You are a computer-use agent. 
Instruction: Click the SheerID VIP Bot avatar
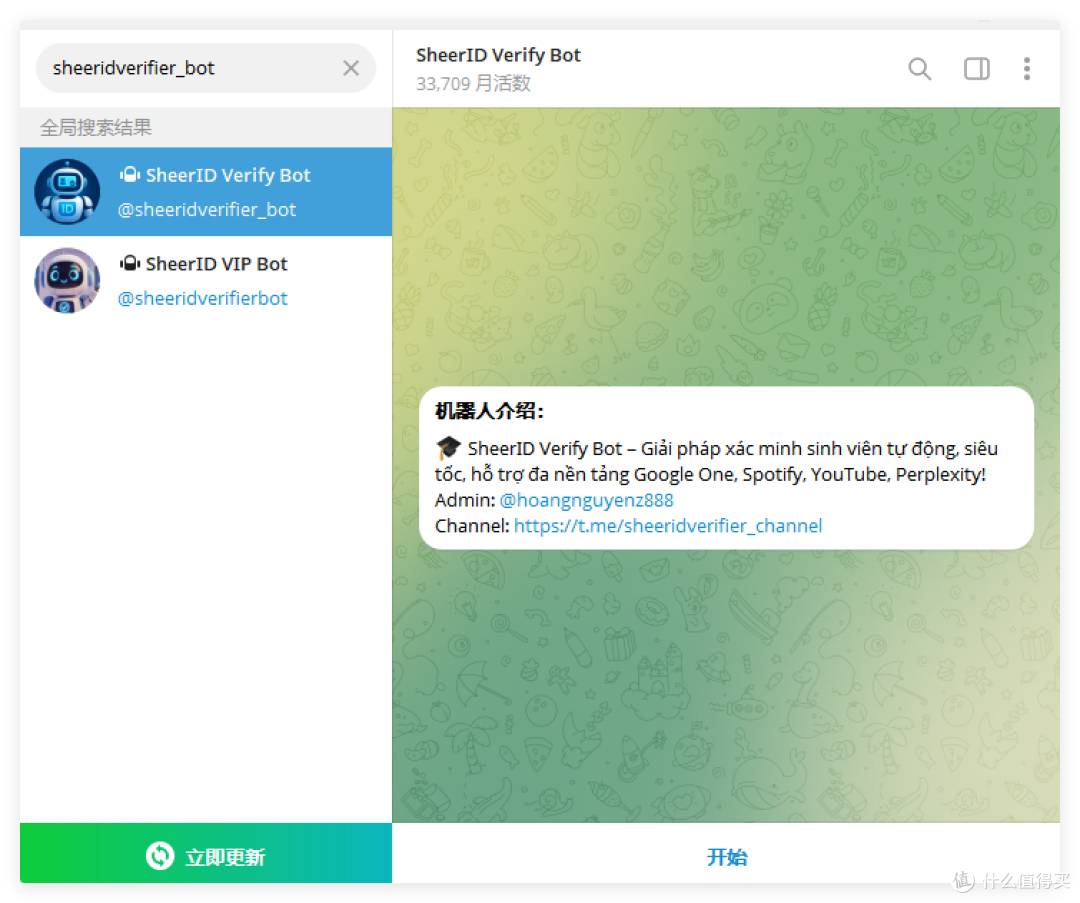[67, 280]
